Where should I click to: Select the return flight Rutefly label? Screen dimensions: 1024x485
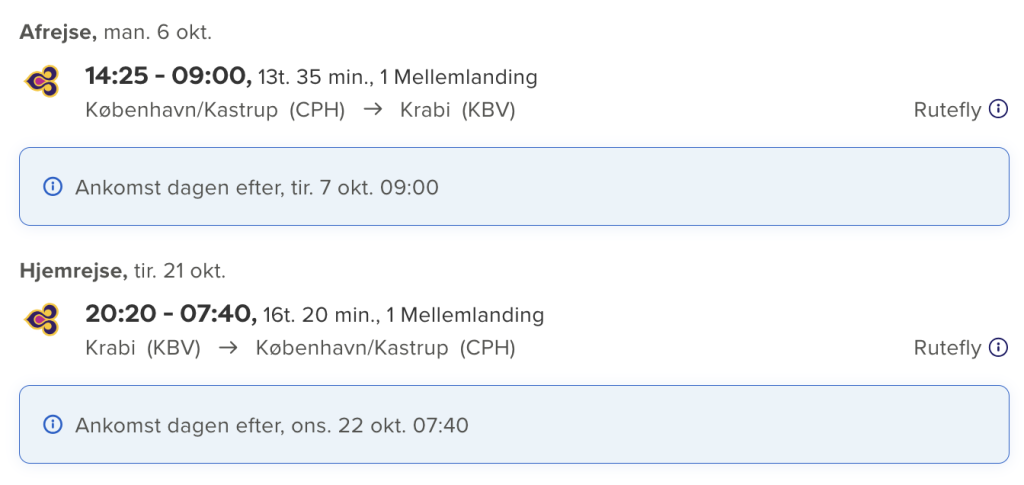(x=947, y=348)
